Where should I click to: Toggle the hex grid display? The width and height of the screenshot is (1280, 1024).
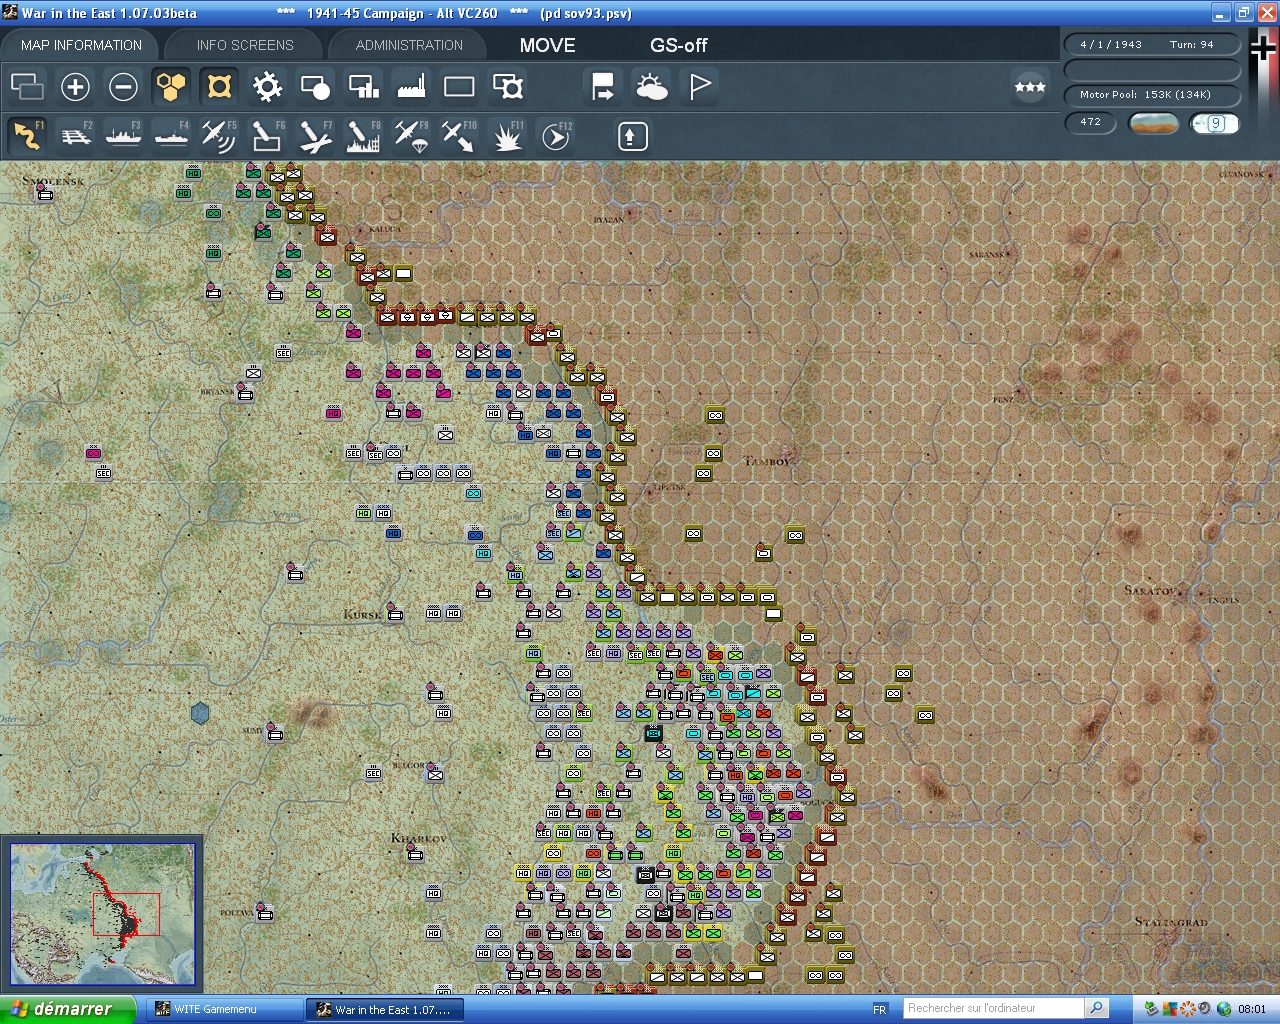click(171, 87)
